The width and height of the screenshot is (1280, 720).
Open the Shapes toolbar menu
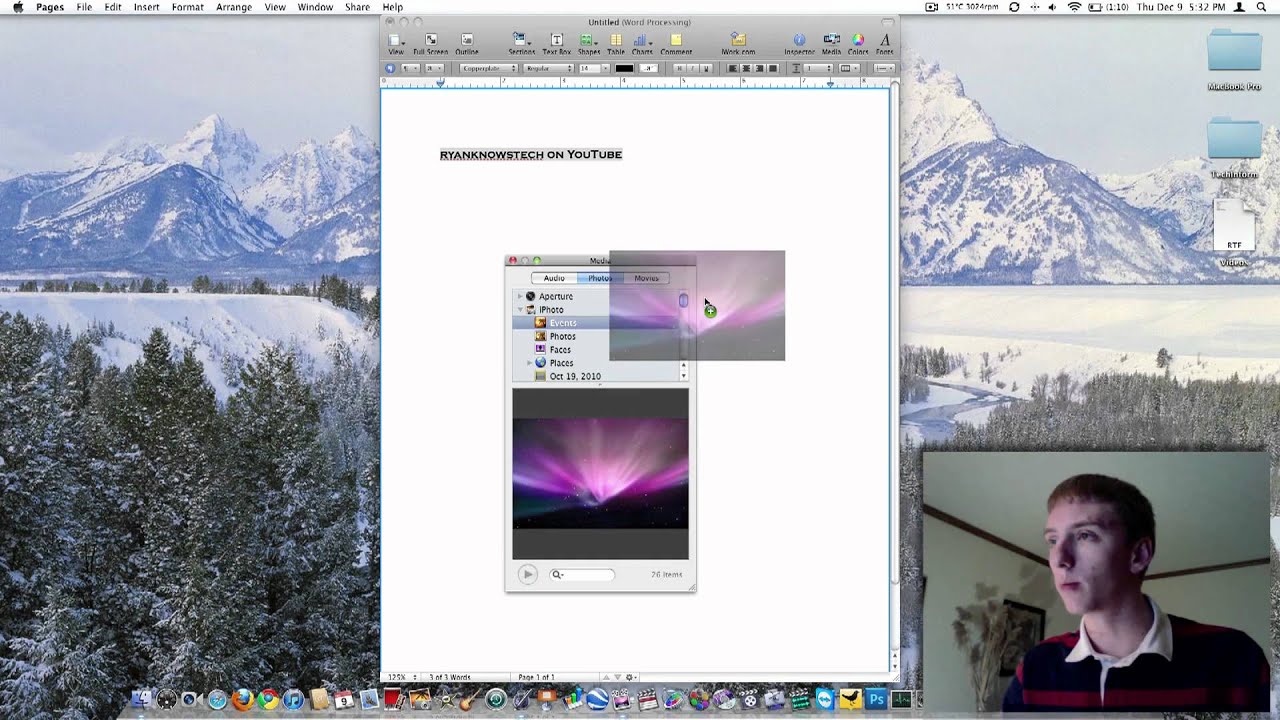click(x=589, y=43)
